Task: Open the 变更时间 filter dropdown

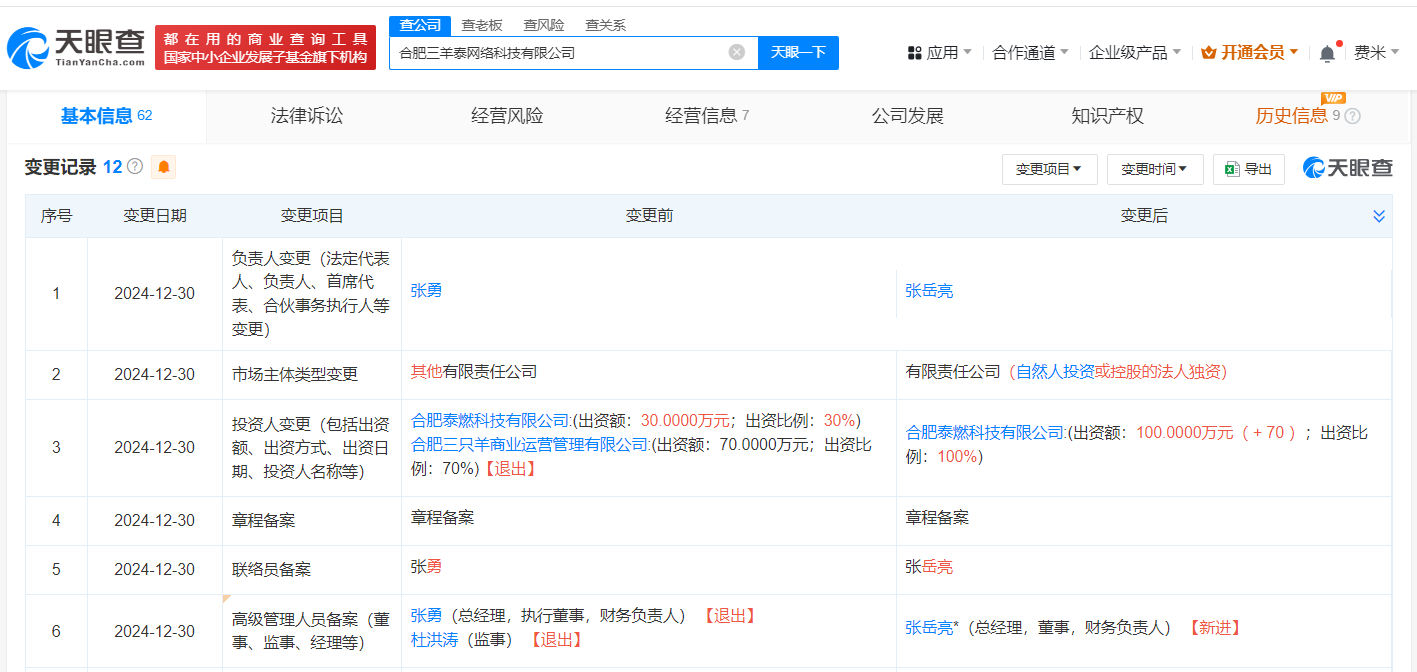Action: coord(1155,169)
